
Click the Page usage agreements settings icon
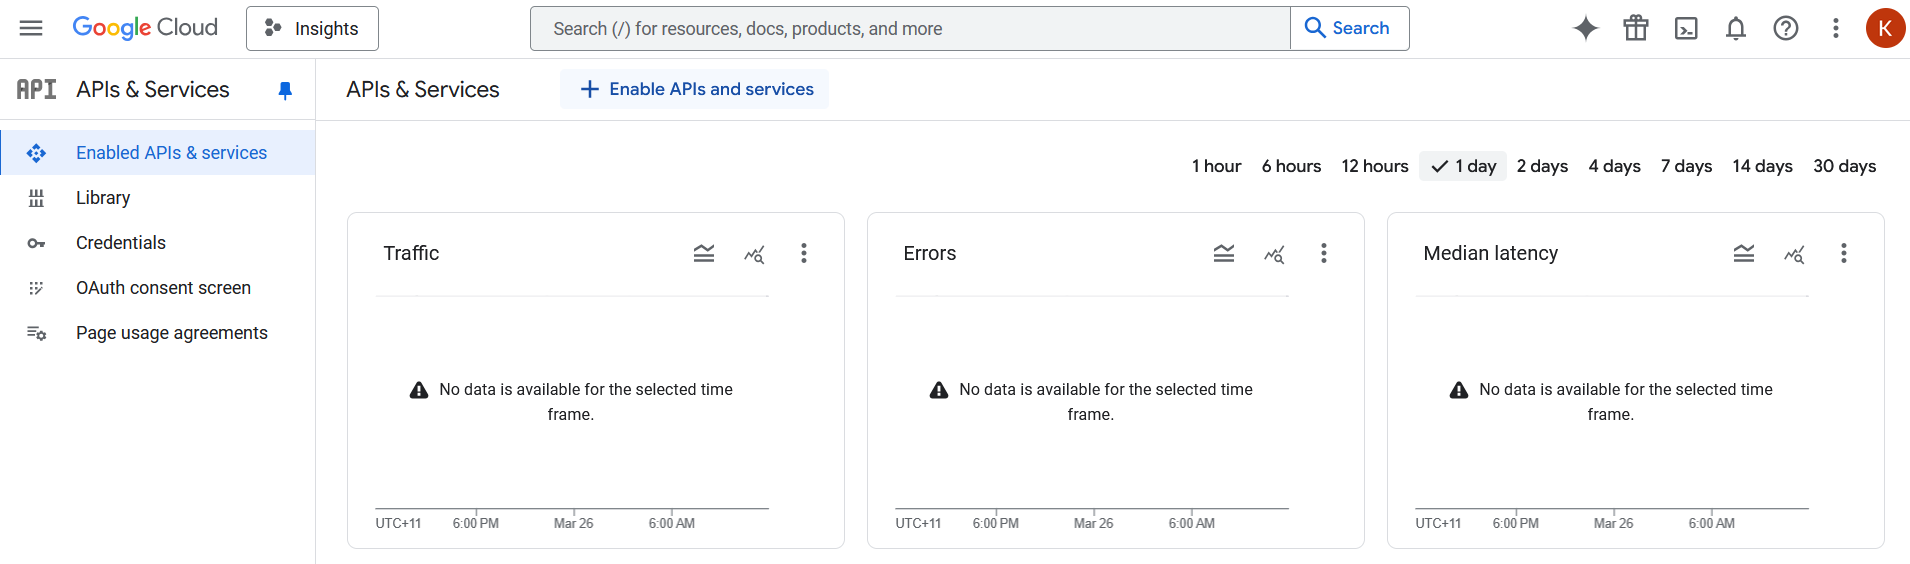[37, 333]
